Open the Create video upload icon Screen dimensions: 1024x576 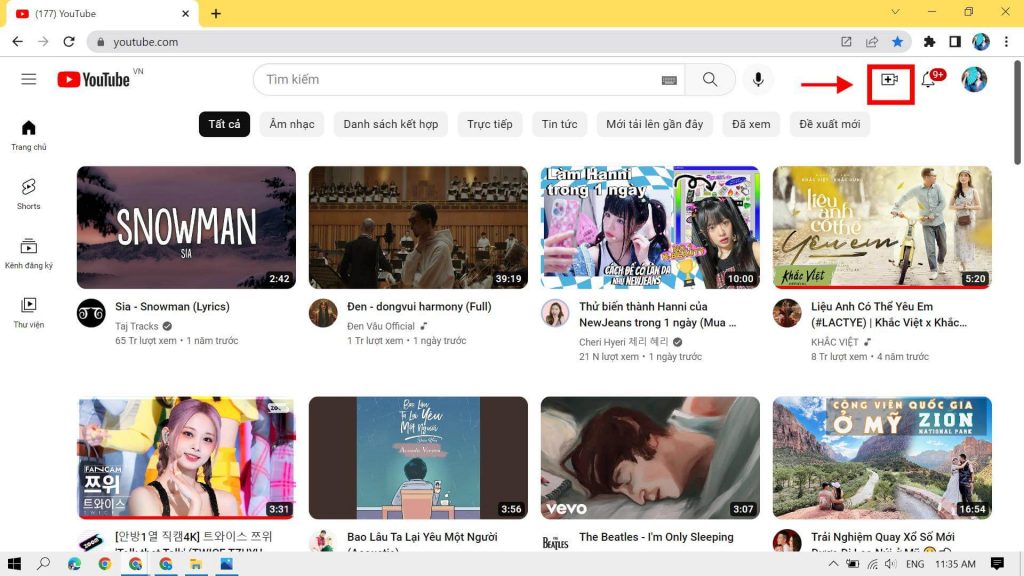click(888, 80)
